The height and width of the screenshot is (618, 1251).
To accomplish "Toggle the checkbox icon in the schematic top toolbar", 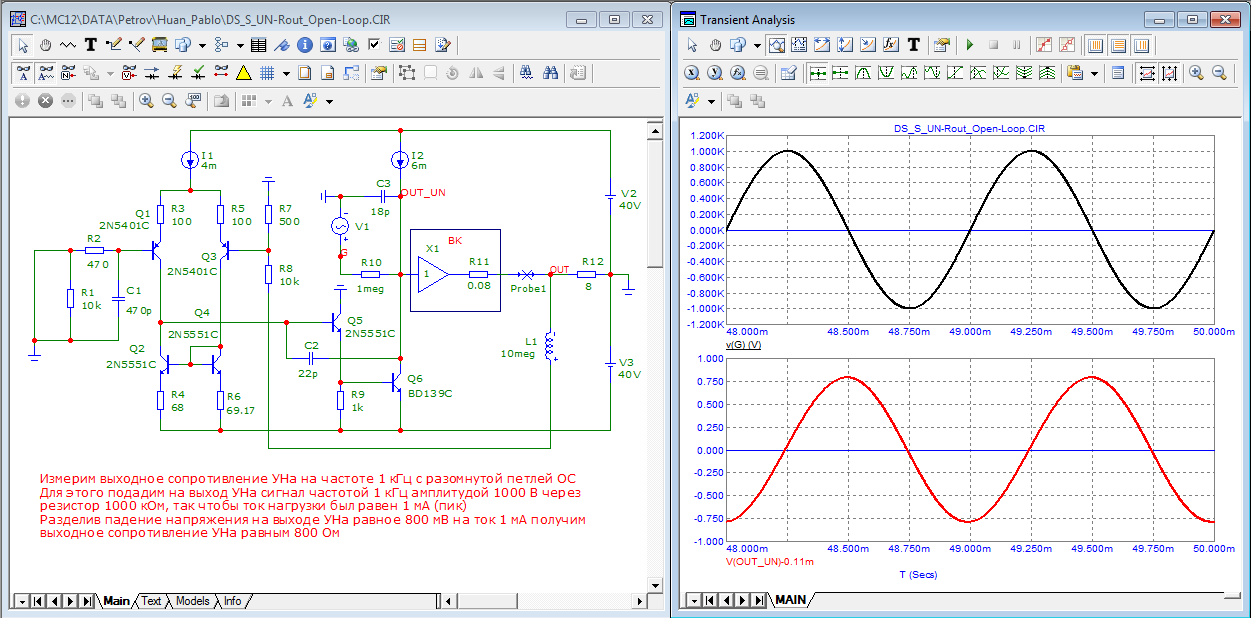I will pos(374,44).
